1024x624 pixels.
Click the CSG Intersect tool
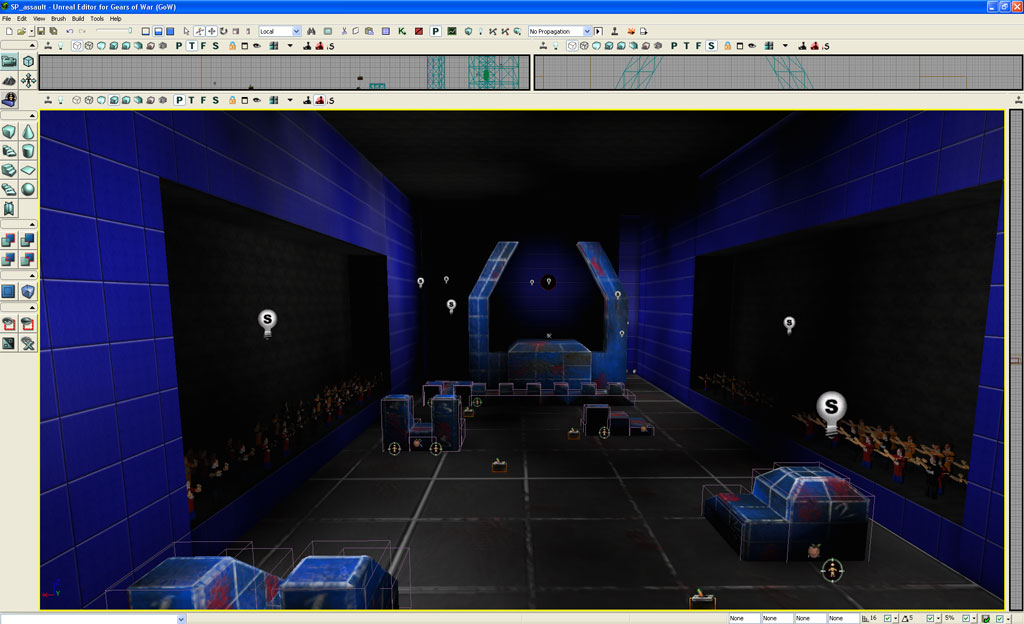tap(9, 259)
